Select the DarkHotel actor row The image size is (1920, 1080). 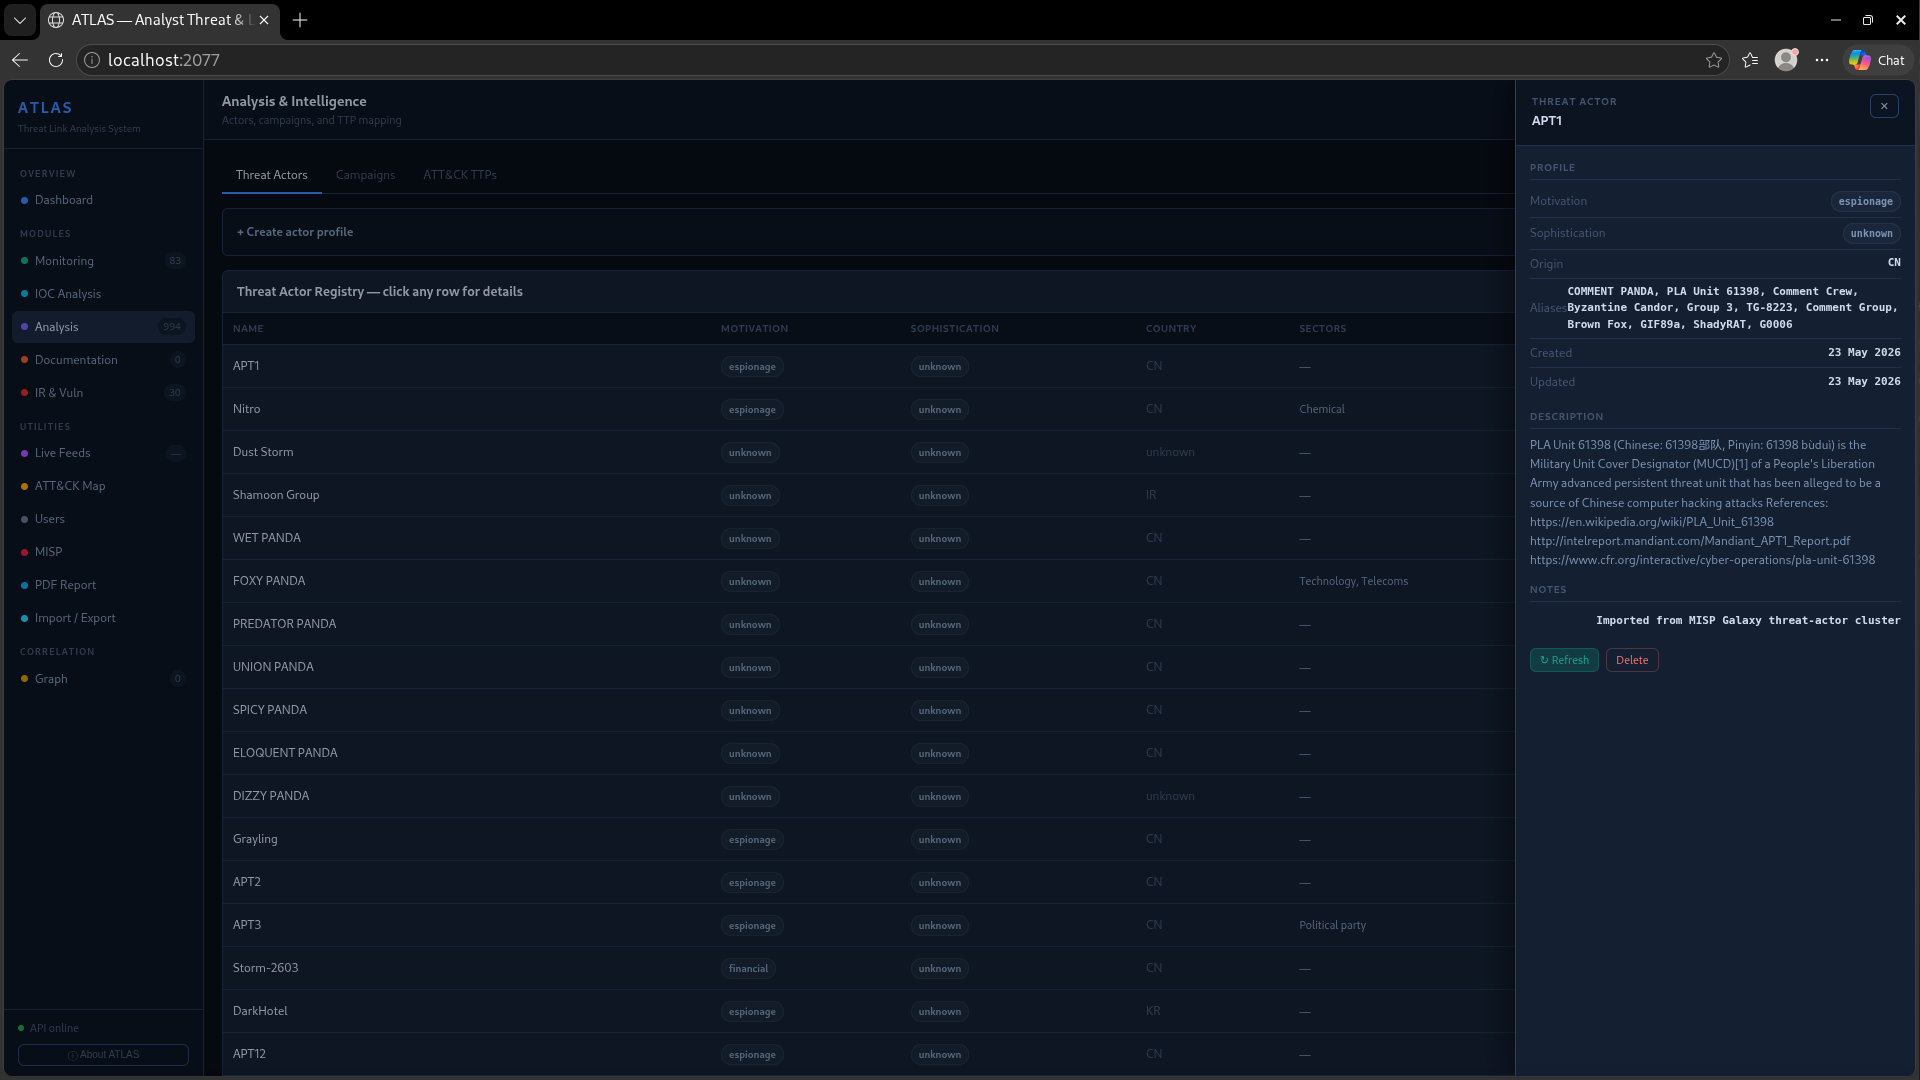[868, 1011]
